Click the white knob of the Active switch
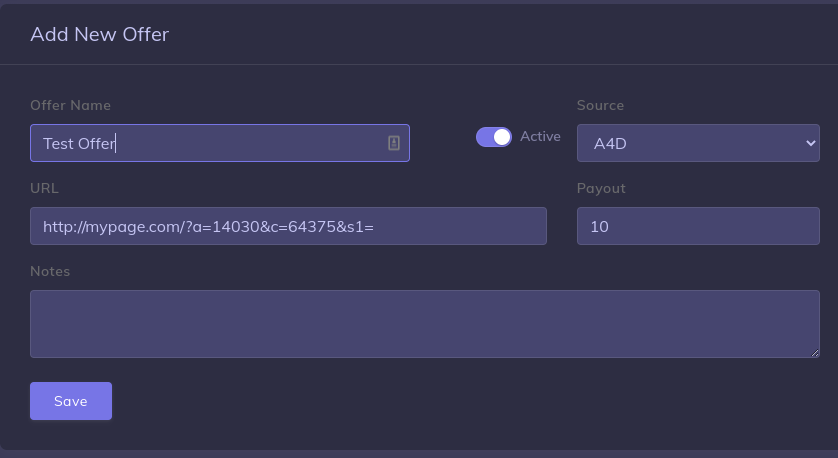The width and height of the screenshot is (838, 458). [502, 137]
